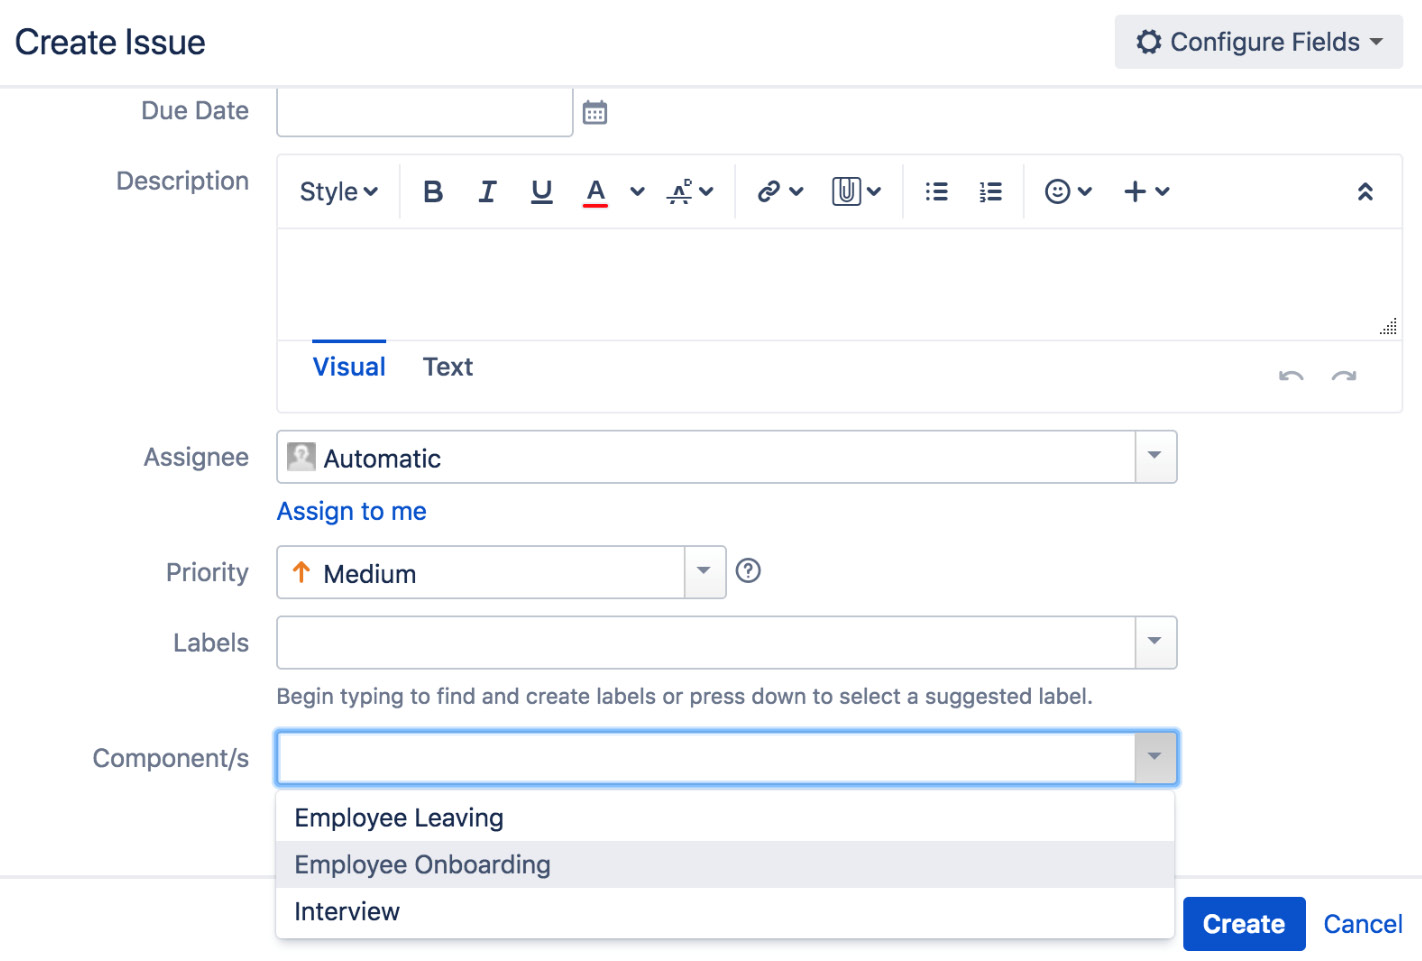Select Employee Onboarding from the component list

421,864
